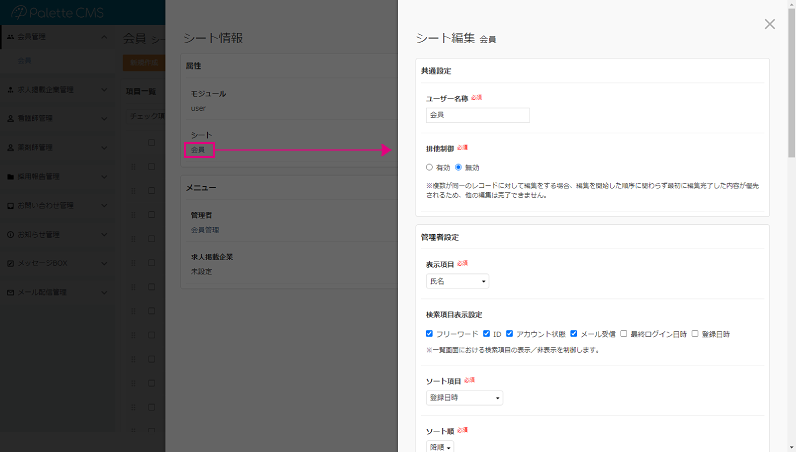
Task: Click the 看護師管理 person icon
Action: (11, 118)
